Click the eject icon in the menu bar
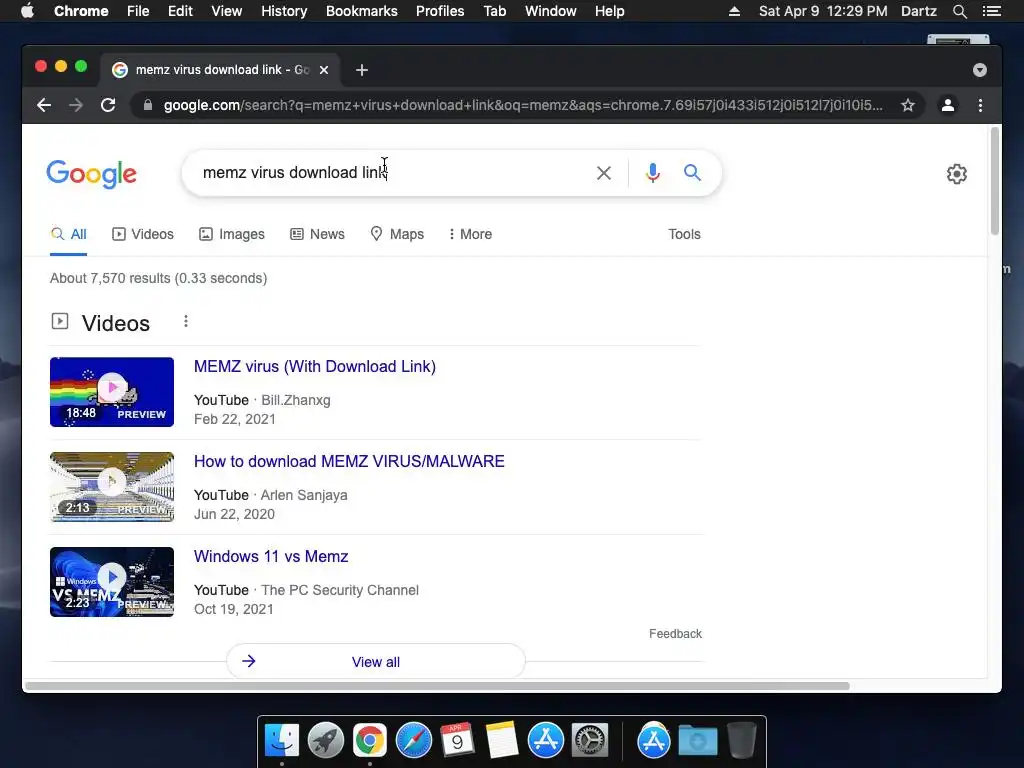This screenshot has width=1024, height=768. pos(734,11)
